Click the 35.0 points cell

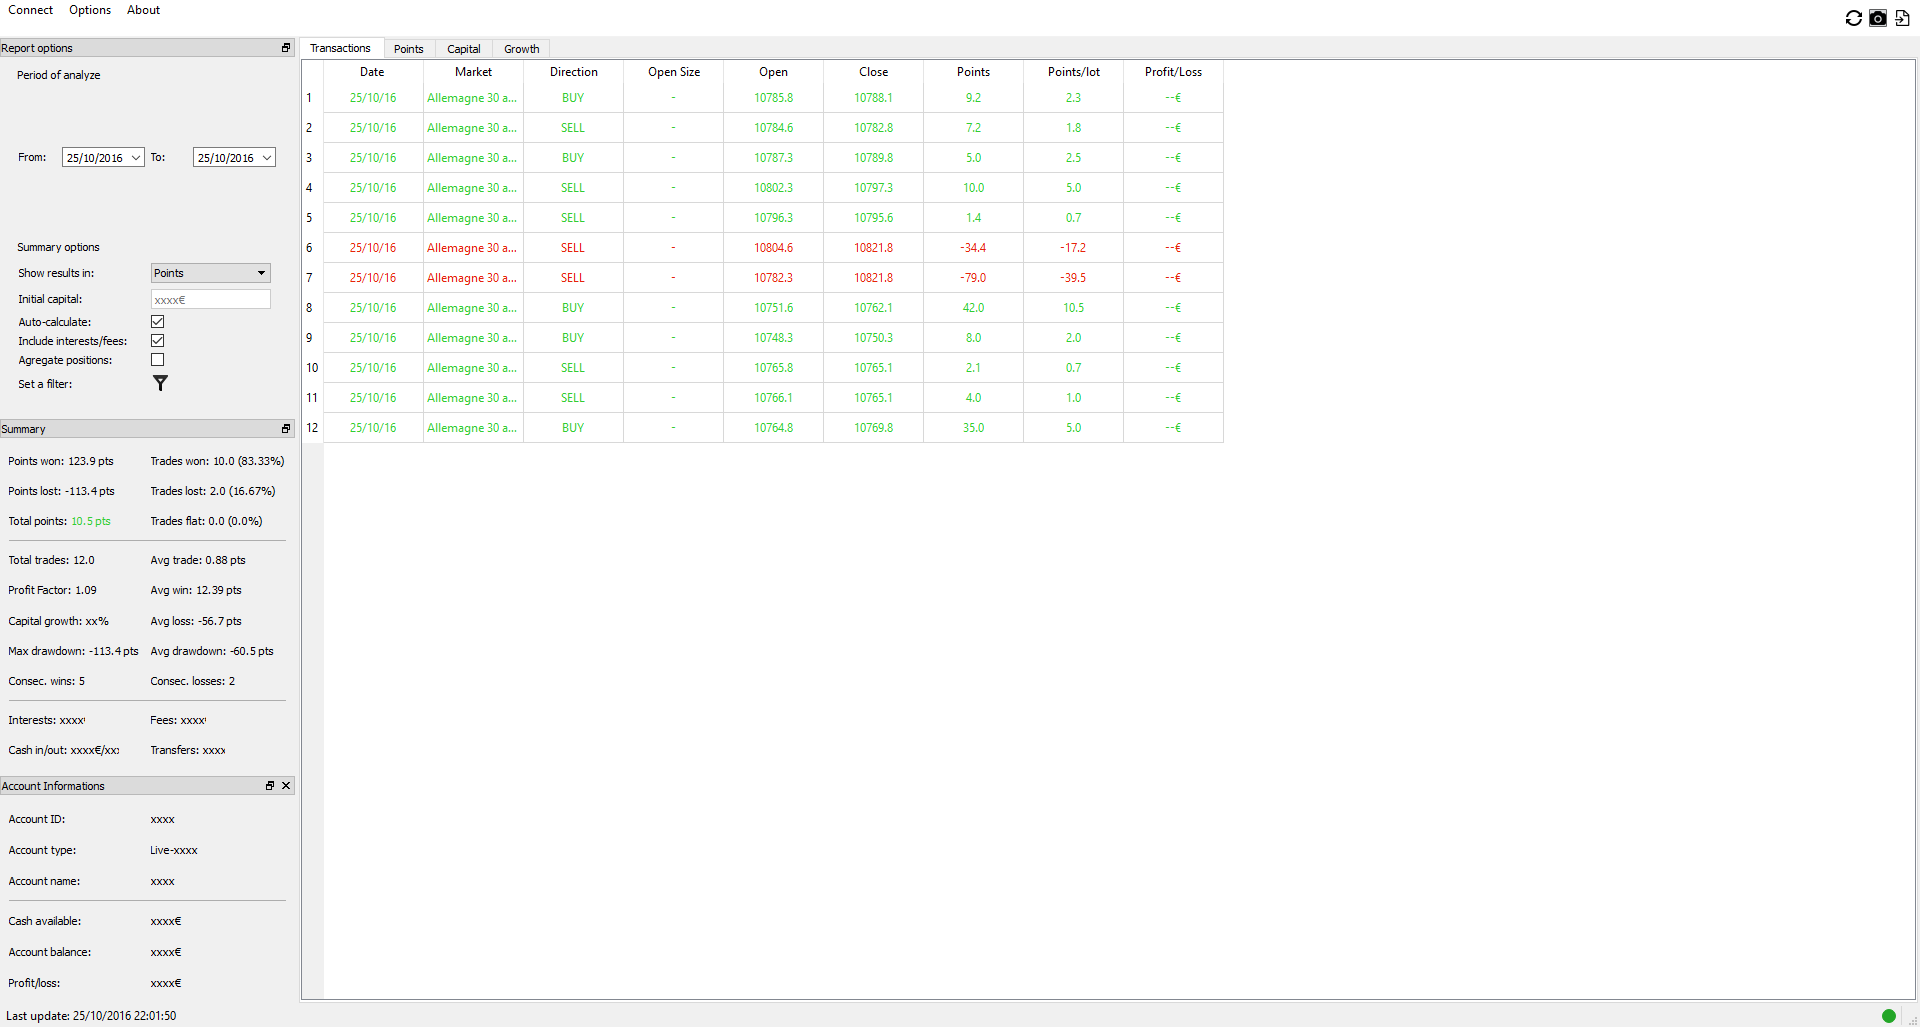[973, 428]
